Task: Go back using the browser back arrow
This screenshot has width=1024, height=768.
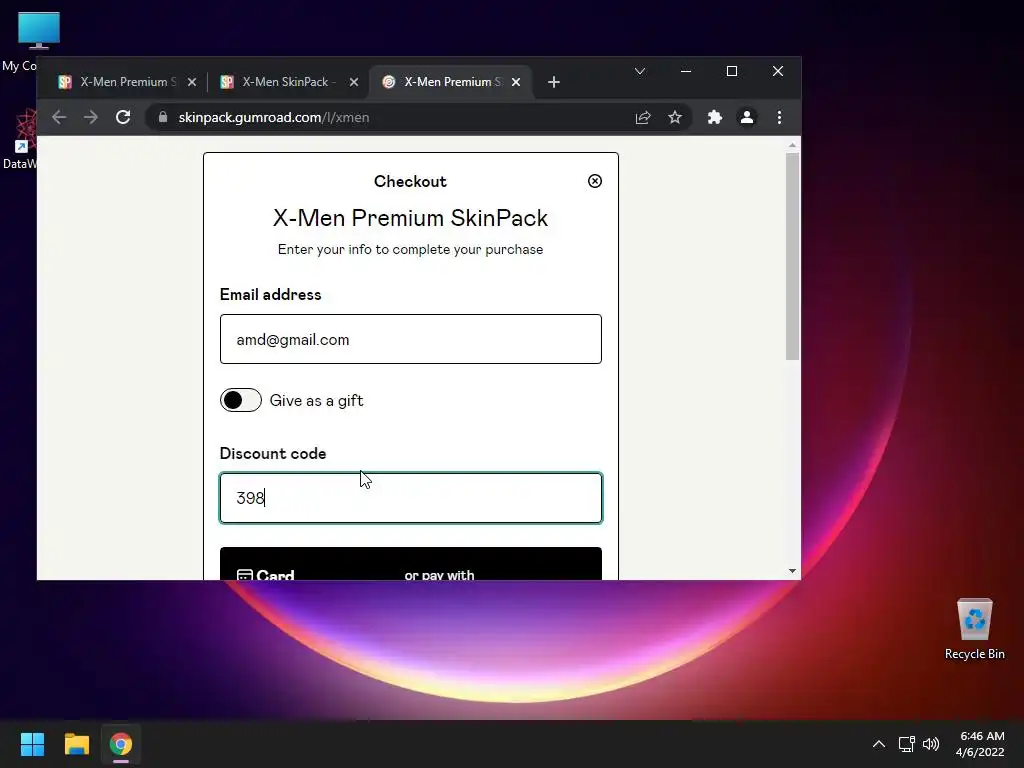Action: (x=59, y=117)
